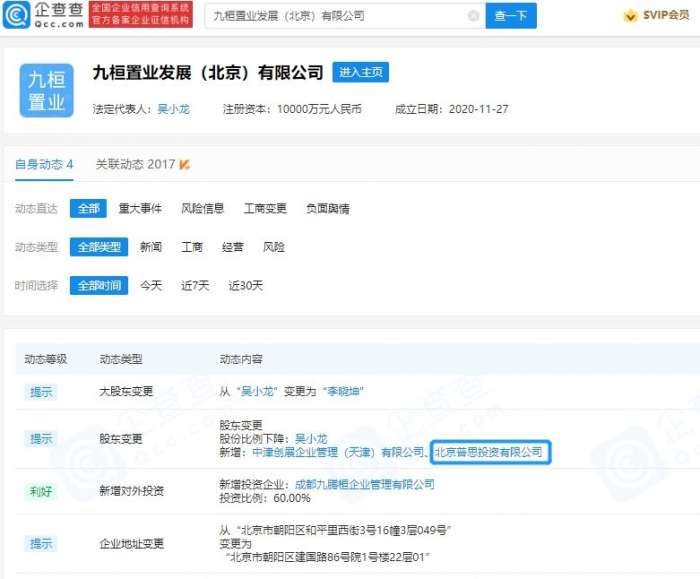Filter by 负面舆情
This screenshot has height=579, width=700.
[327, 209]
